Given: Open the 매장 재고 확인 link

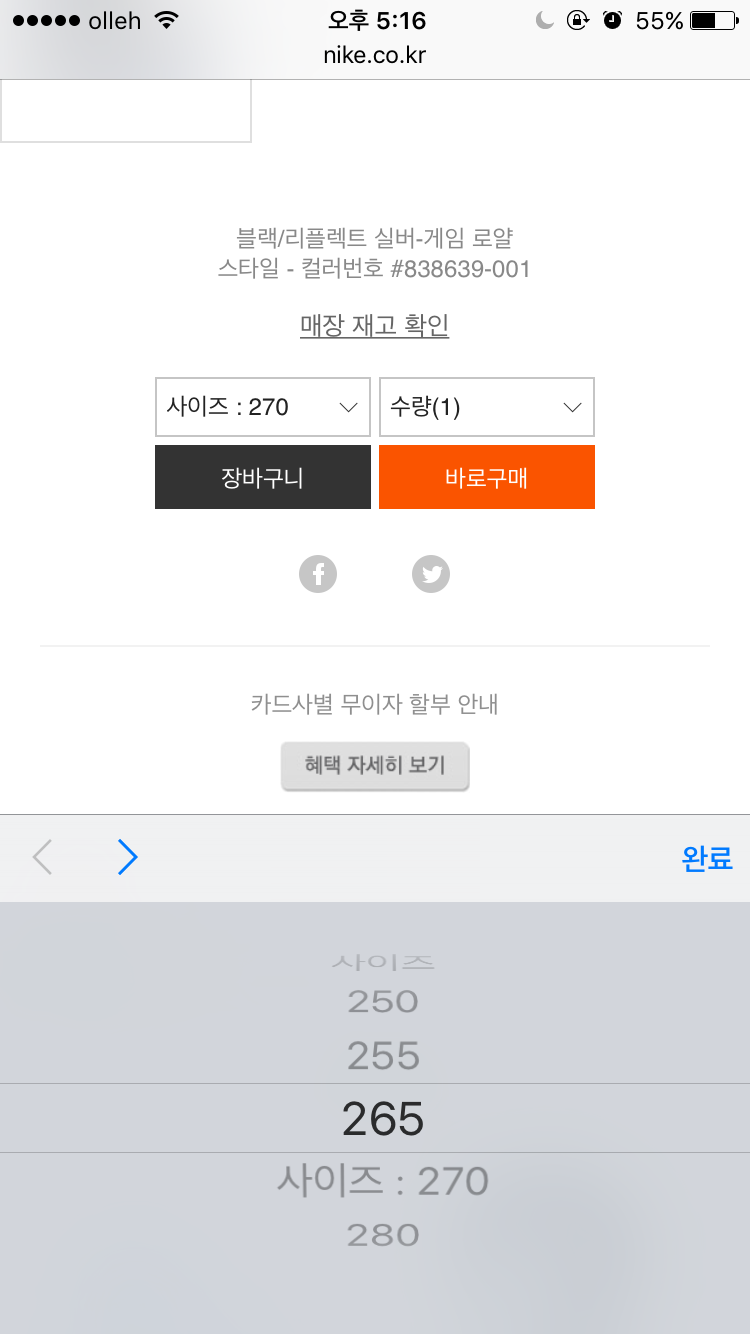Looking at the screenshot, I should (x=375, y=325).
